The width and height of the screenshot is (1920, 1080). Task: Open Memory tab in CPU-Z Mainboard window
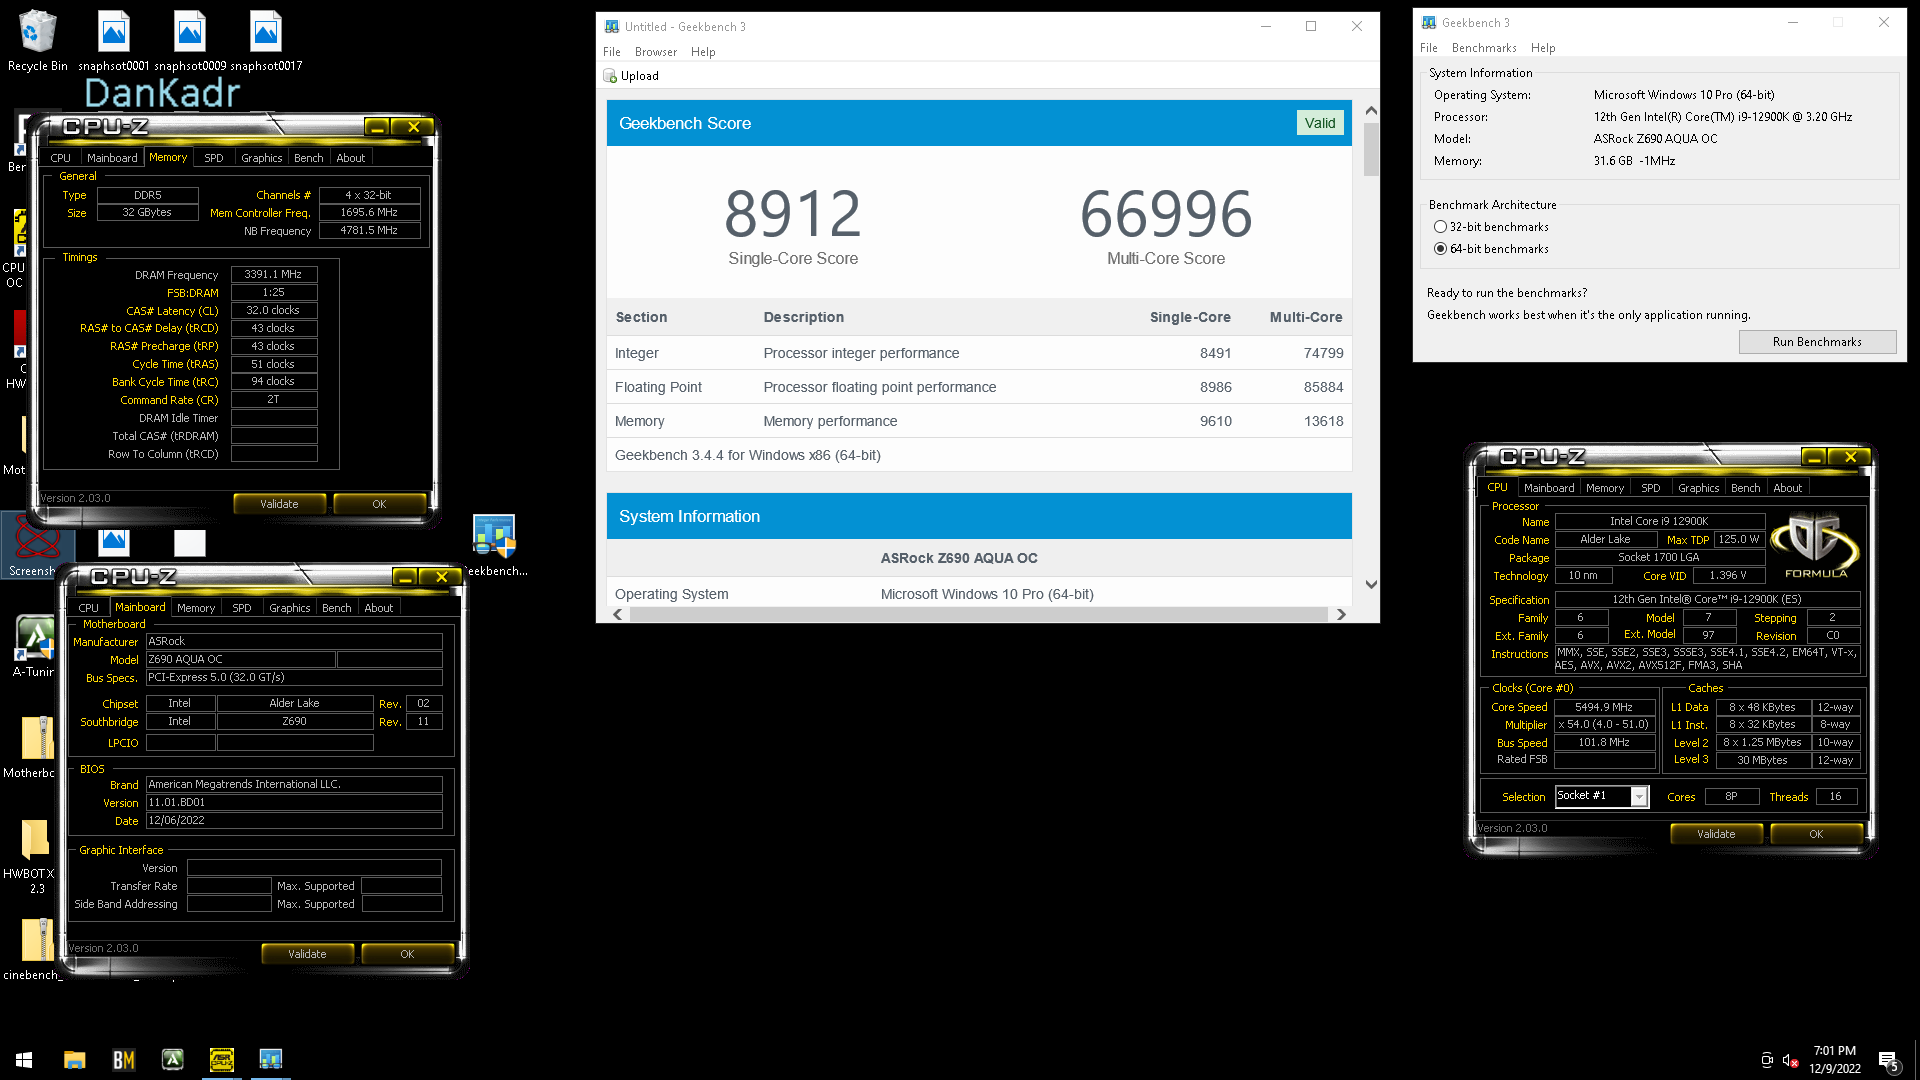(196, 608)
